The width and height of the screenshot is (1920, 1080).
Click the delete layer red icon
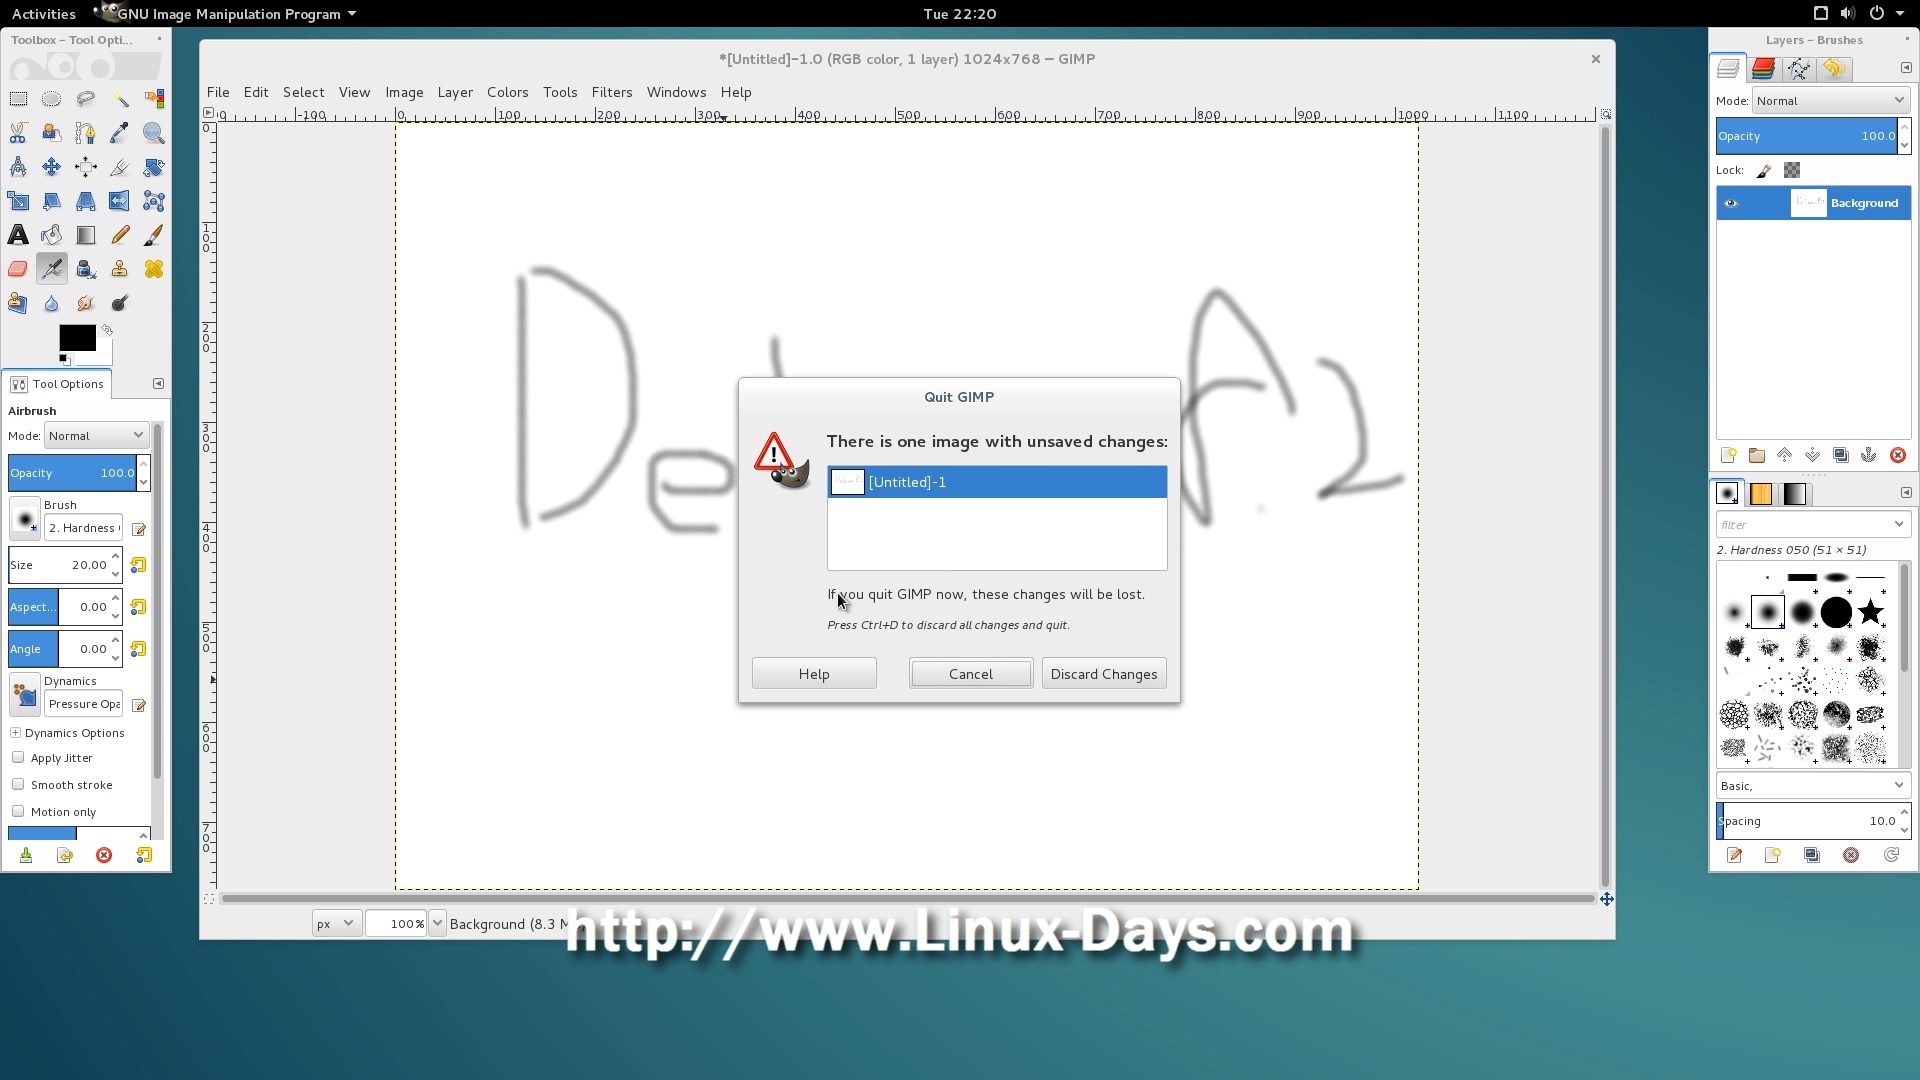[x=1897, y=455]
